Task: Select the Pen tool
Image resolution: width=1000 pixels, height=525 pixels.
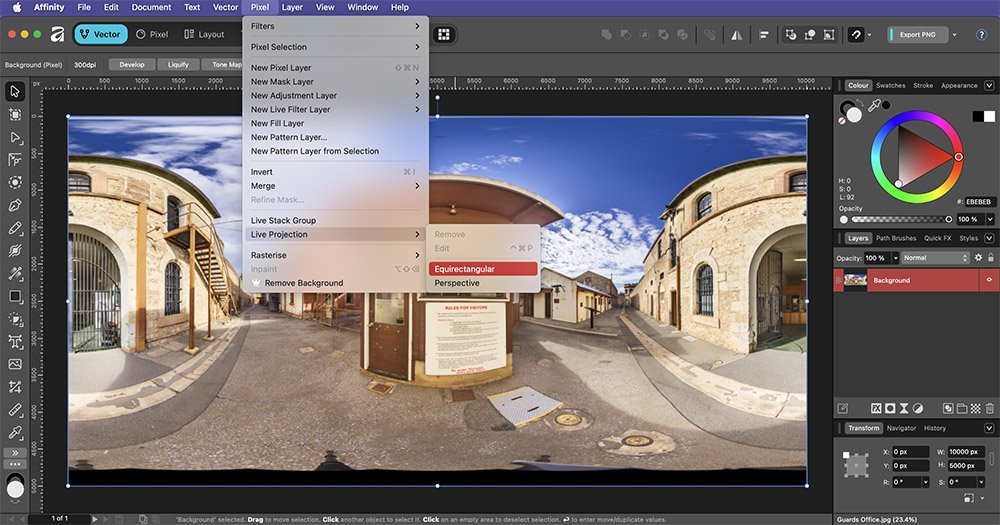Action: pyautogui.click(x=15, y=205)
